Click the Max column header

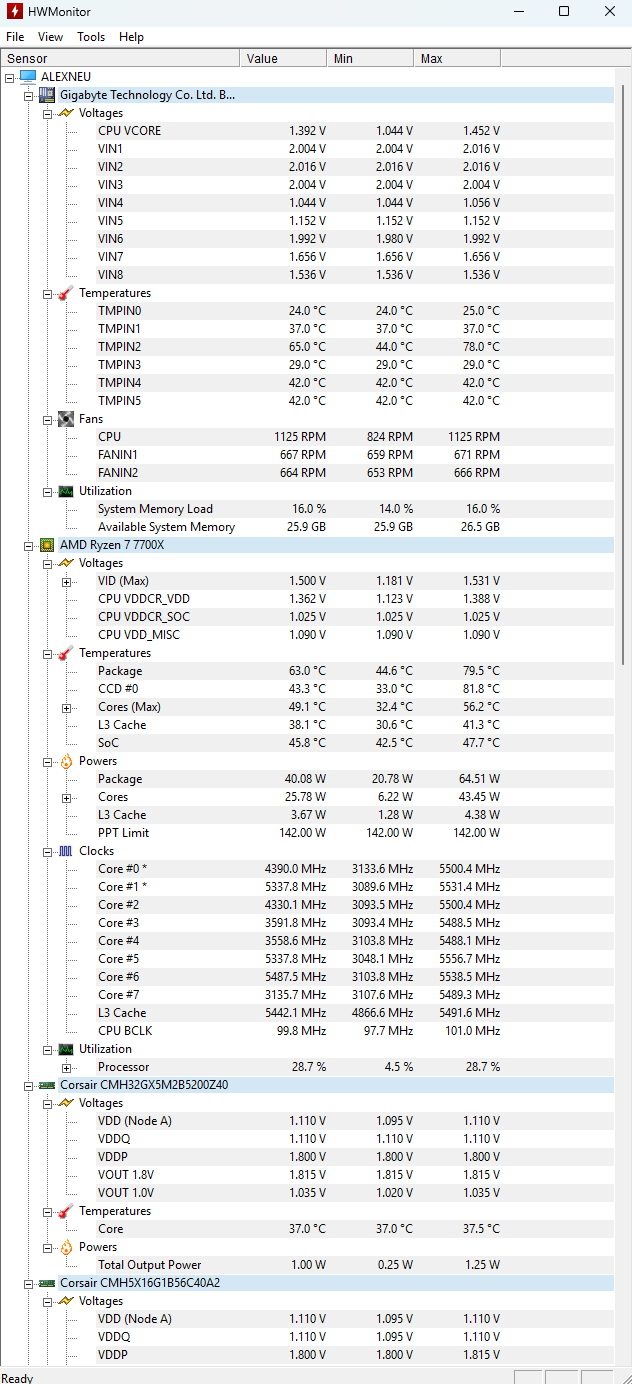[x=457, y=58]
